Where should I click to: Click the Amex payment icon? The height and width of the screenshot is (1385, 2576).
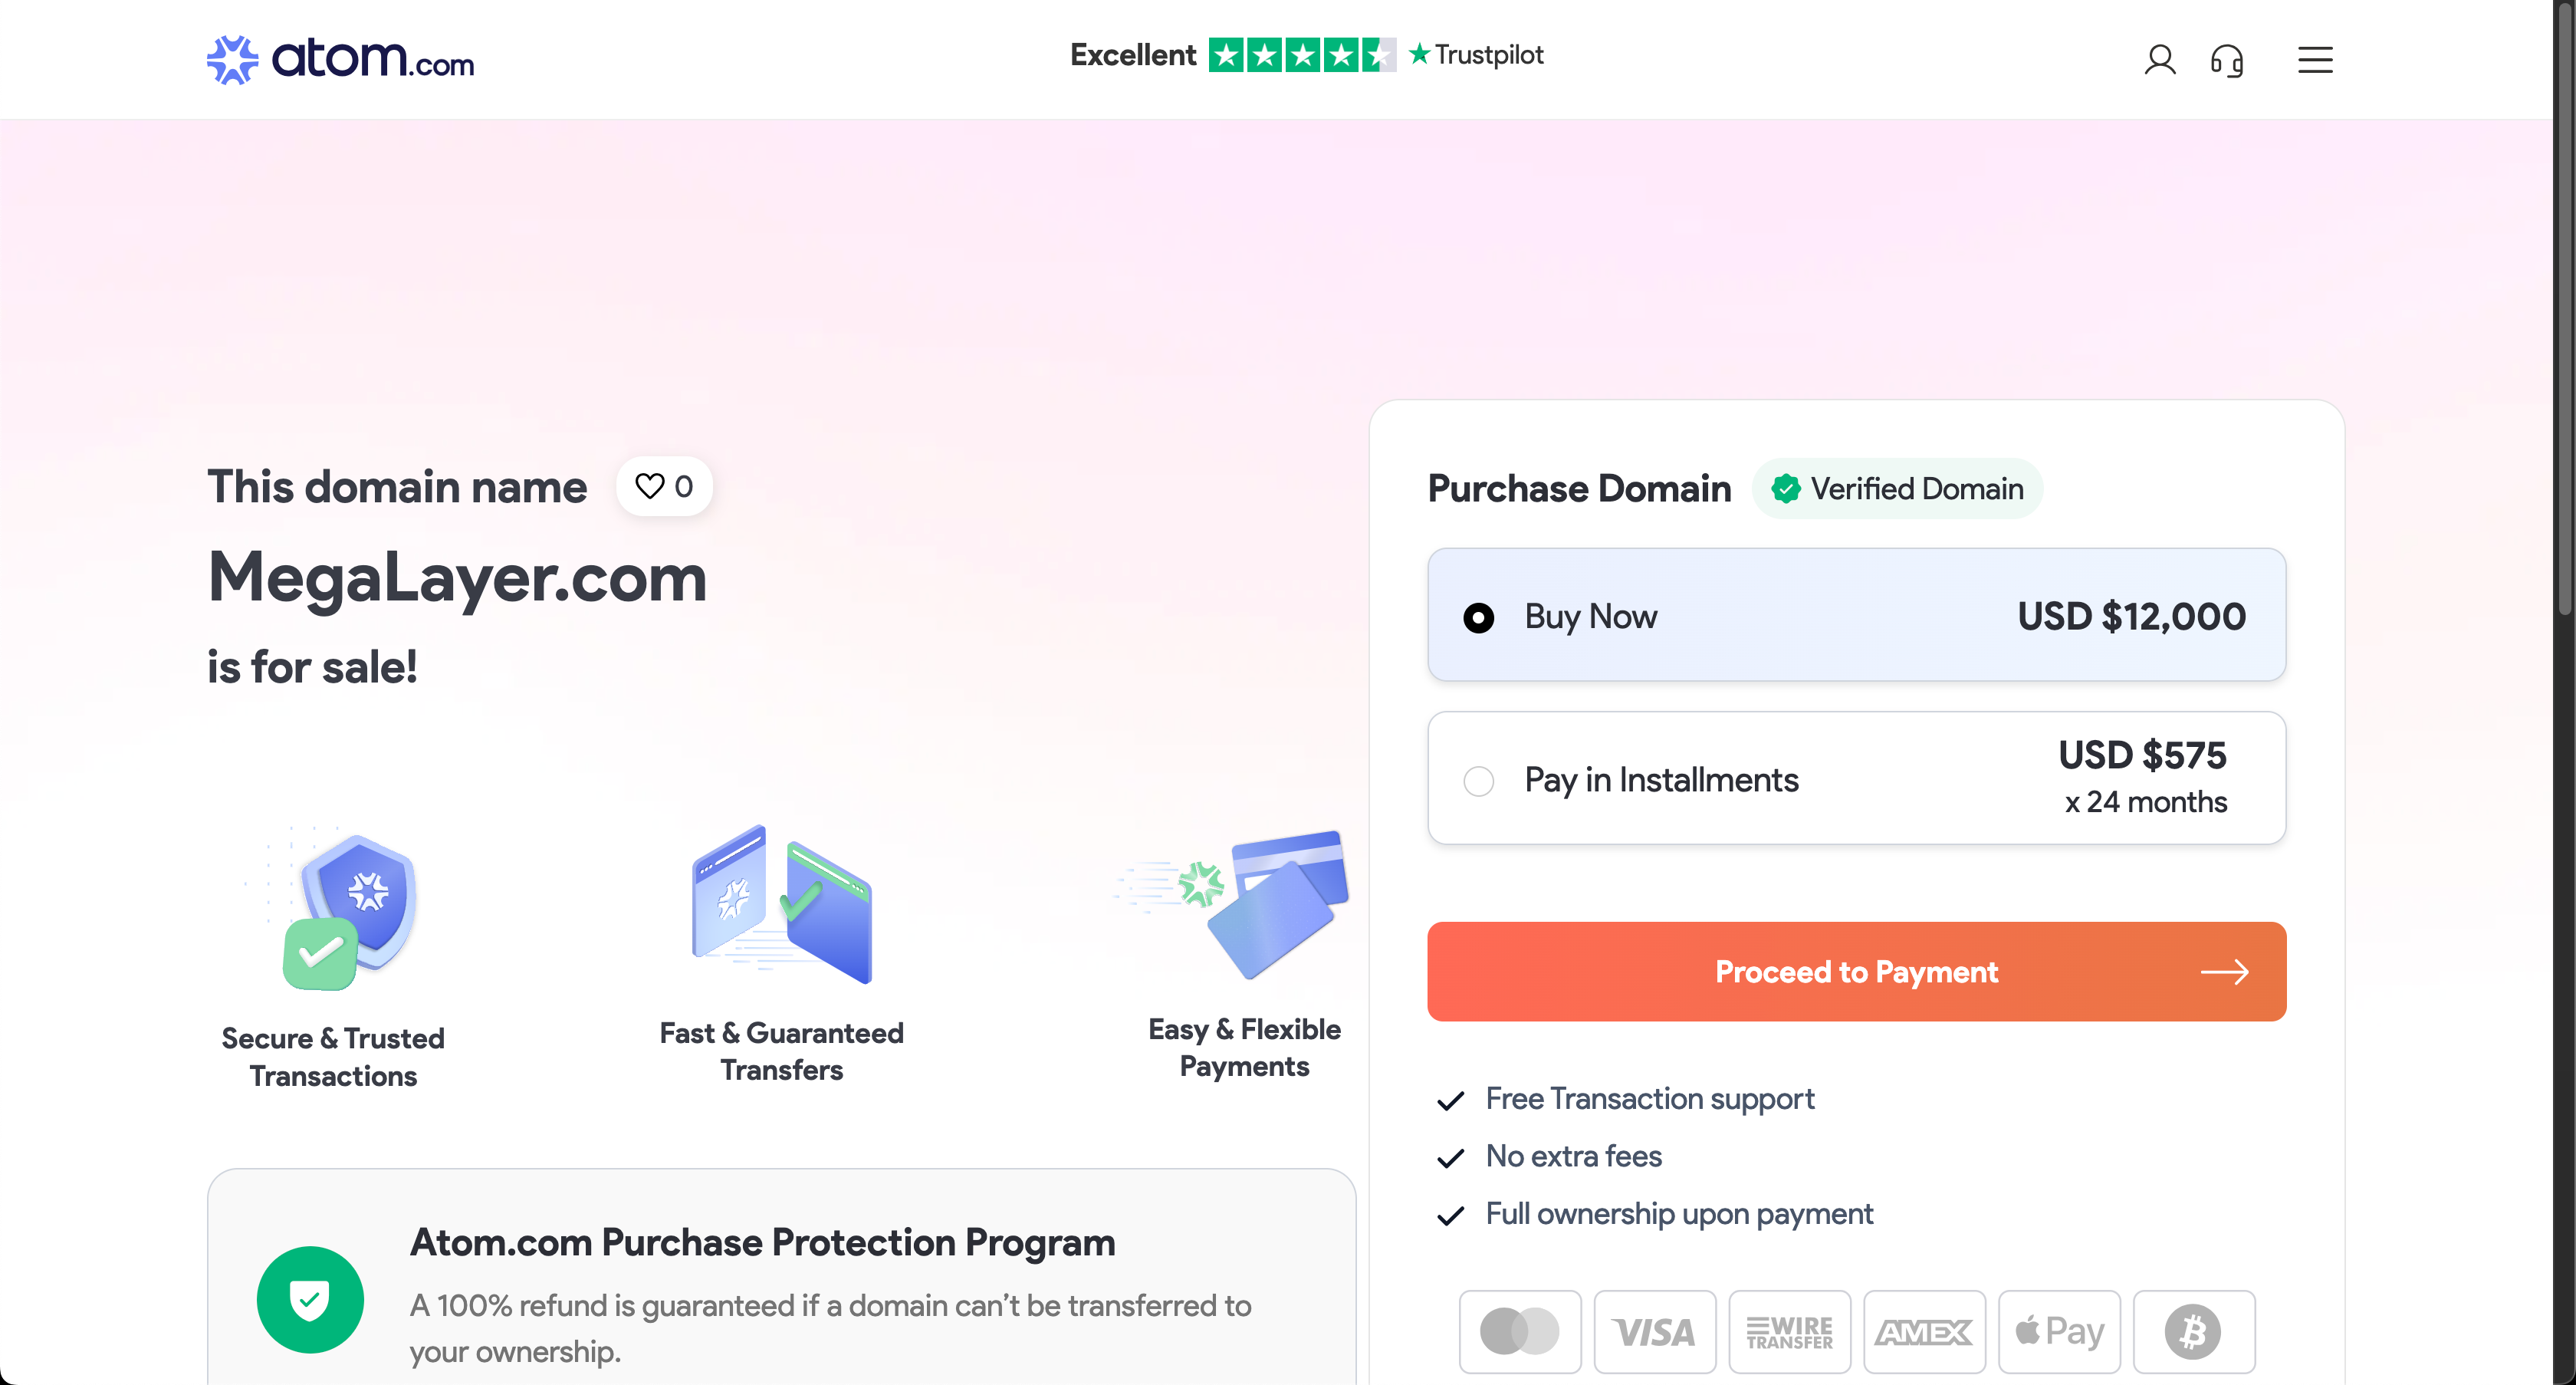tap(1924, 1331)
